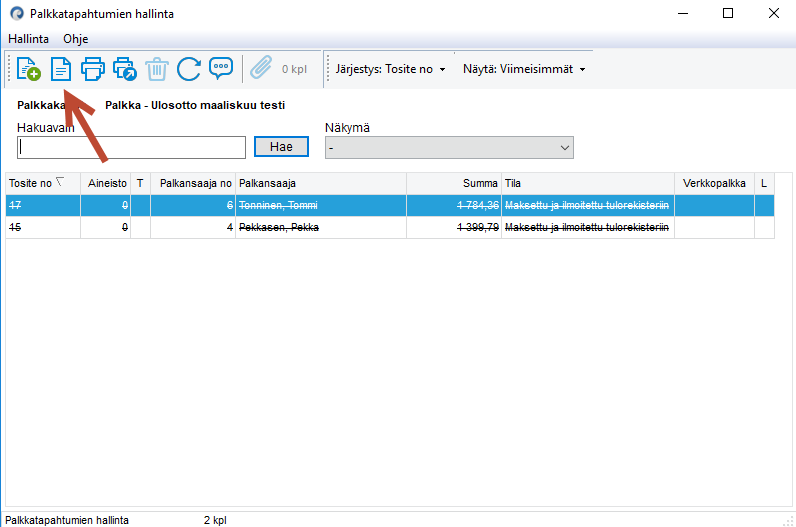The width and height of the screenshot is (796, 527).
Task: Click the Verkkopalkka column header
Action: 714,183
